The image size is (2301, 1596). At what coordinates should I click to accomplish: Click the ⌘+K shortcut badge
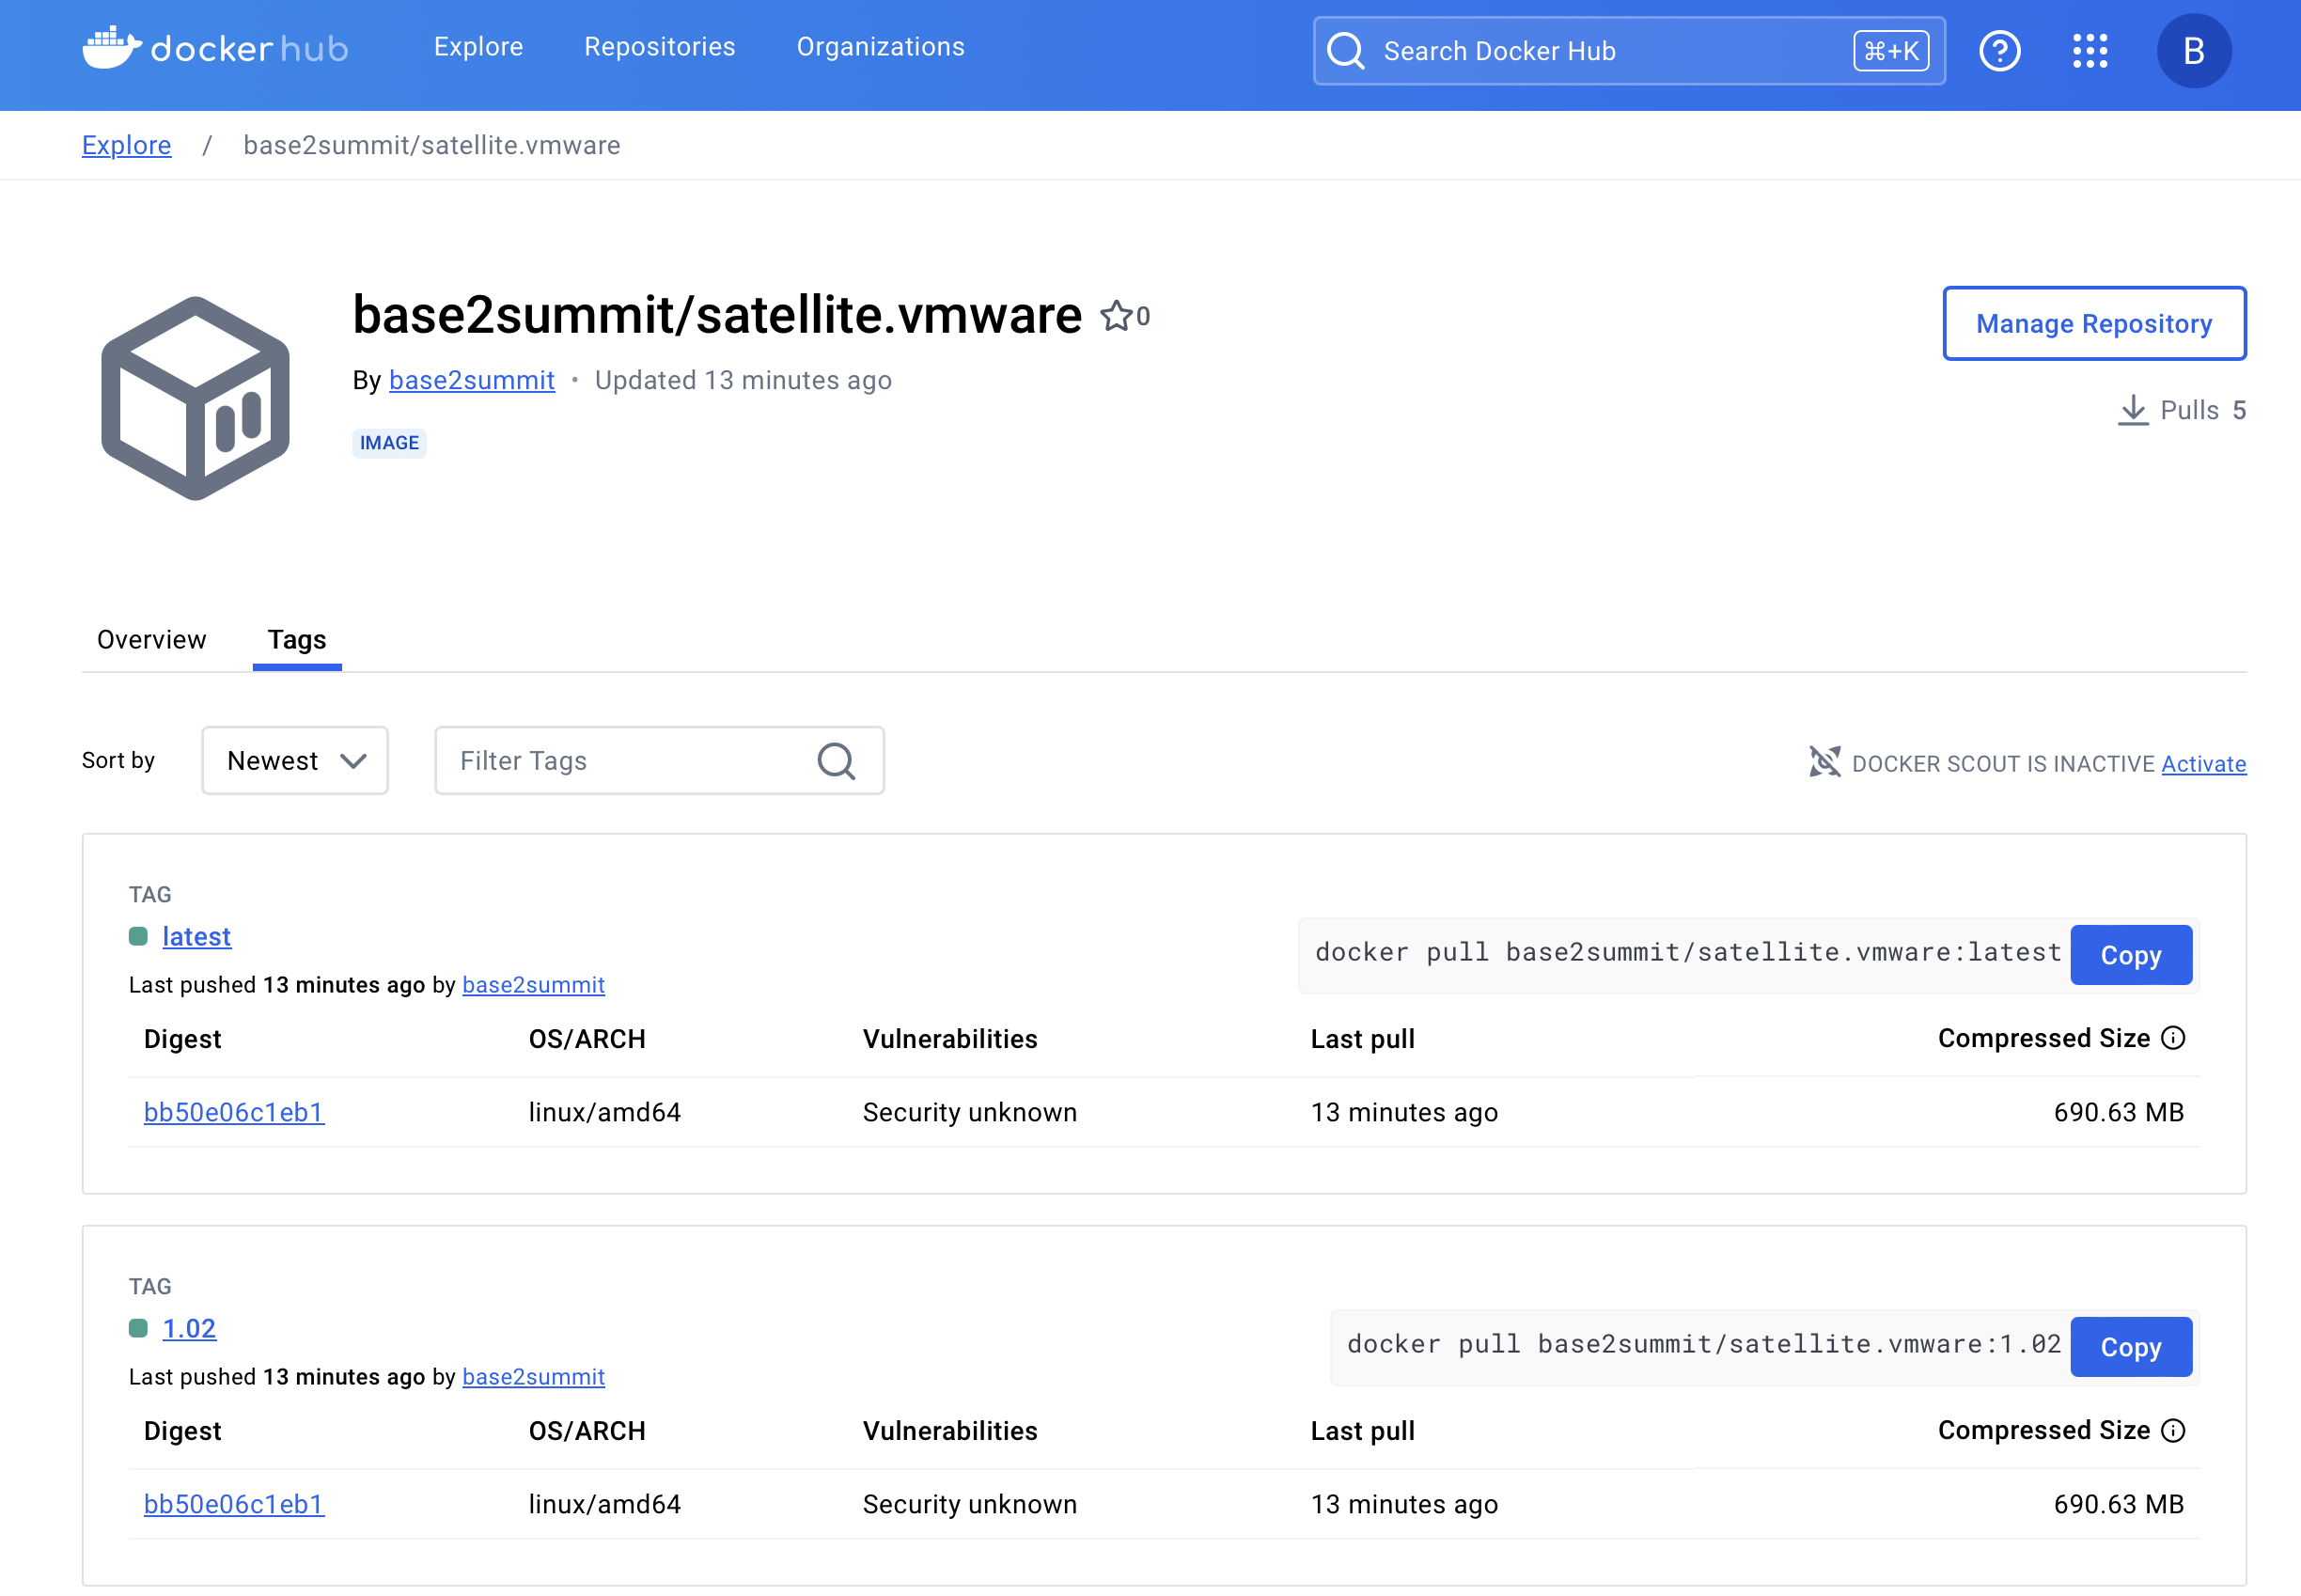click(1891, 51)
